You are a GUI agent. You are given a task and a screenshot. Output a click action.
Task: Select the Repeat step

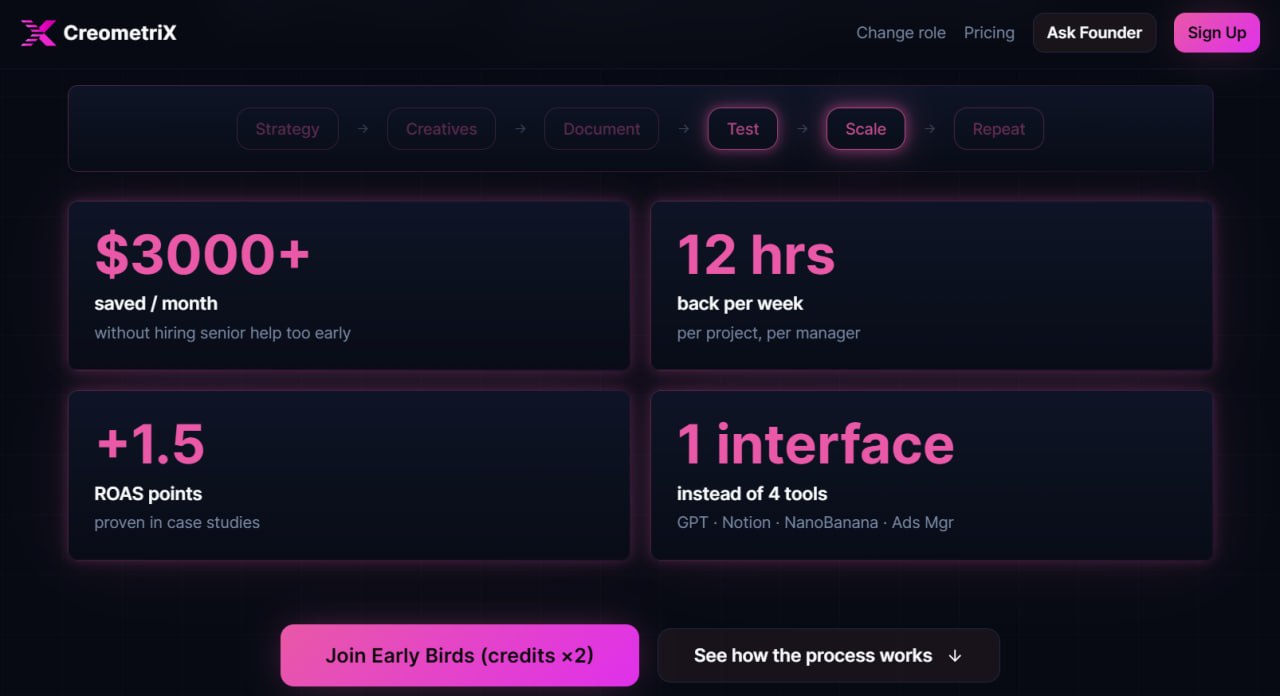(x=998, y=129)
